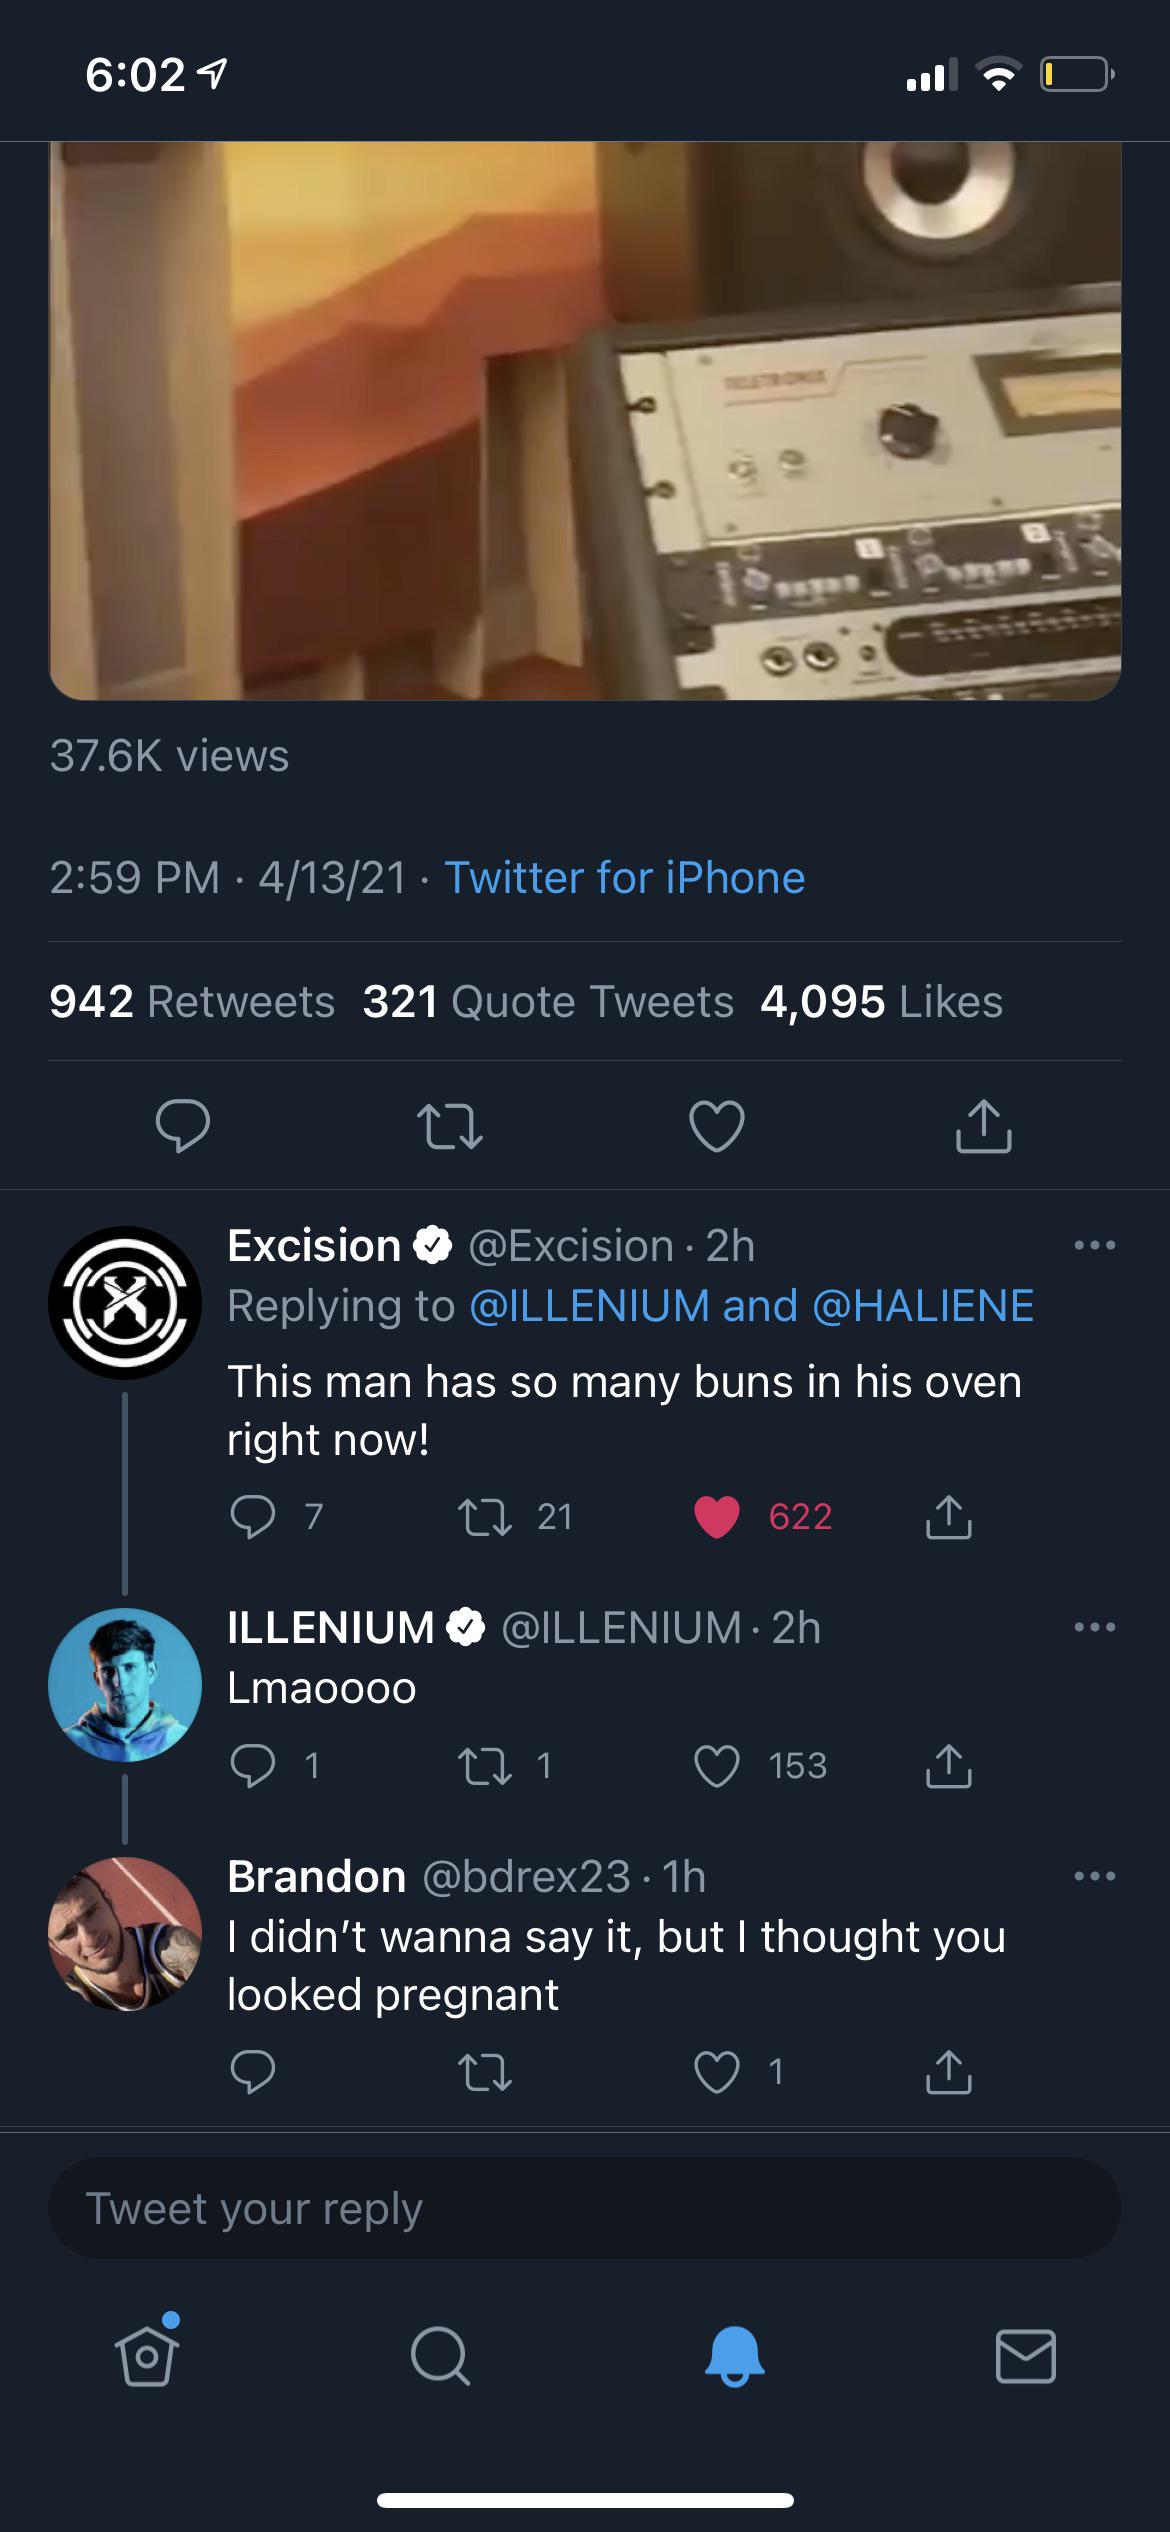Share the main tweet
Viewport: 1170px width, 2532px height.
[x=984, y=1126]
